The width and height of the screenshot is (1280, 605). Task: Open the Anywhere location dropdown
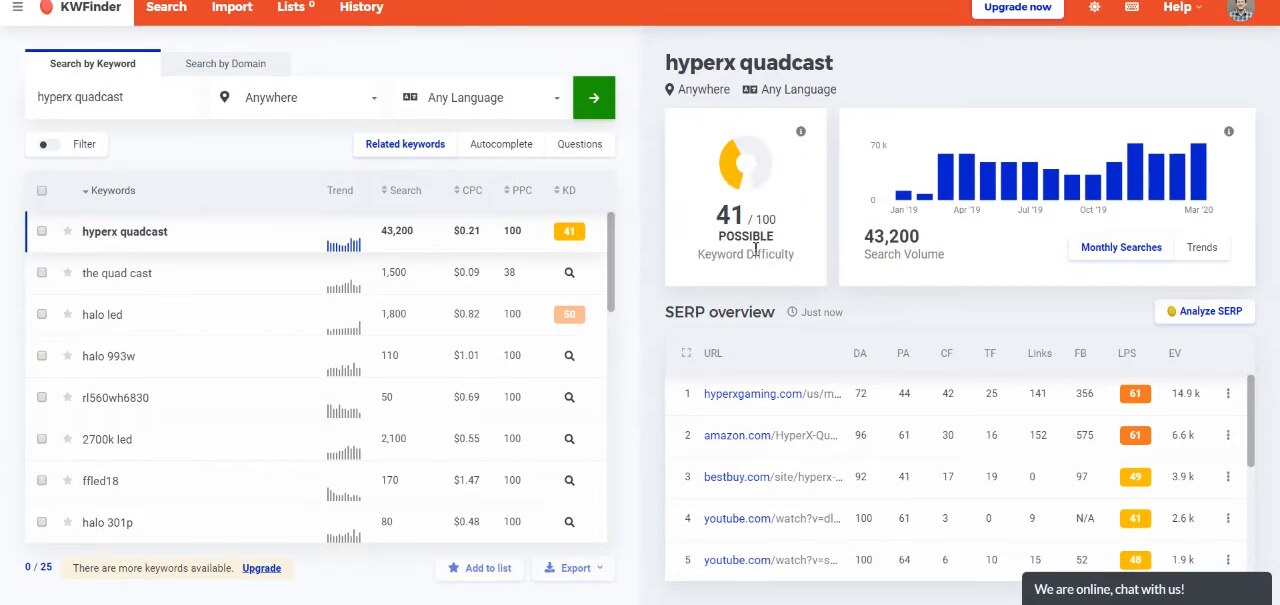point(298,98)
